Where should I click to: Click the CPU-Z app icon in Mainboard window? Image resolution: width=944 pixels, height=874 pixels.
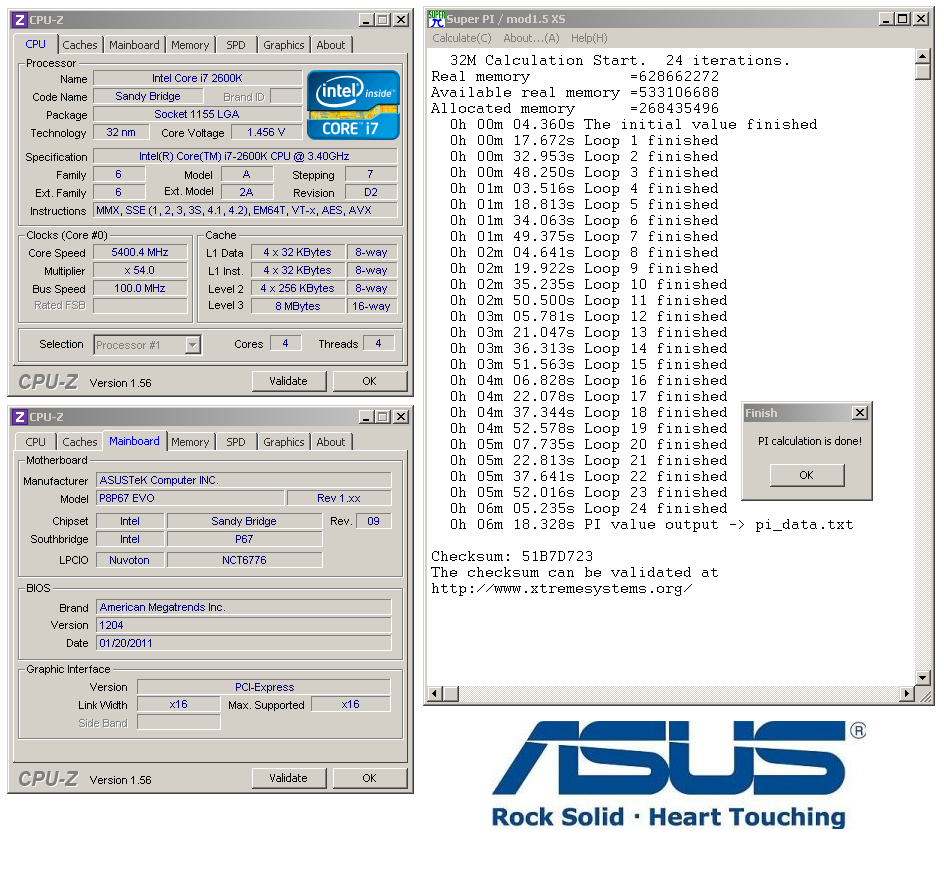coord(20,417)
